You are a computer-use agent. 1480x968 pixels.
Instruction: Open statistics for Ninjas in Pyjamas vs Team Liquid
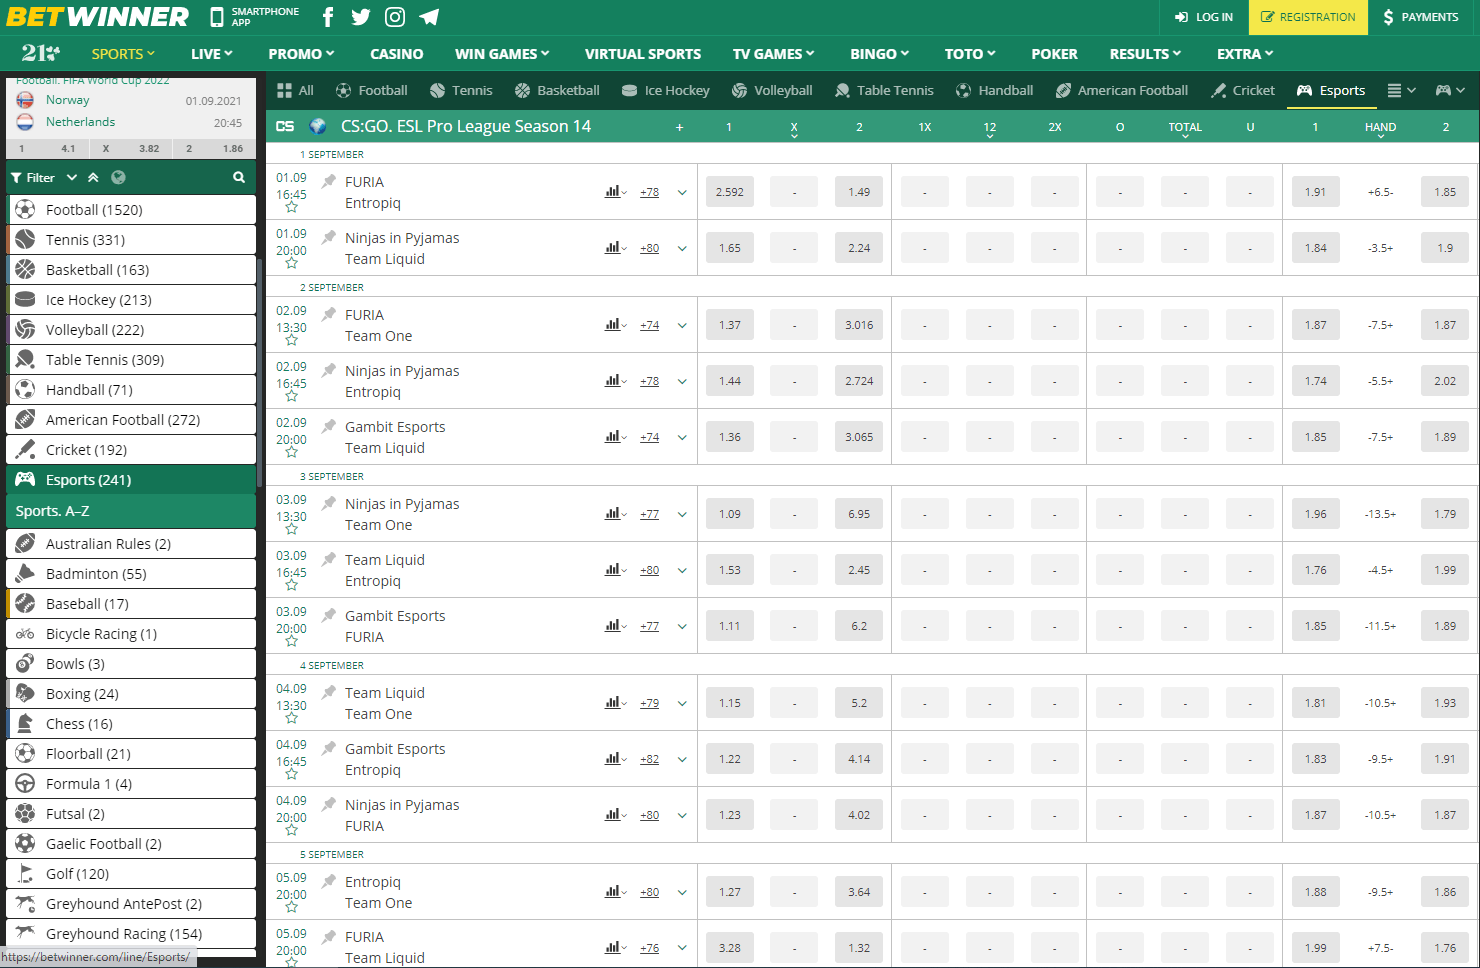pyautogui.click(x=615, y=248)
